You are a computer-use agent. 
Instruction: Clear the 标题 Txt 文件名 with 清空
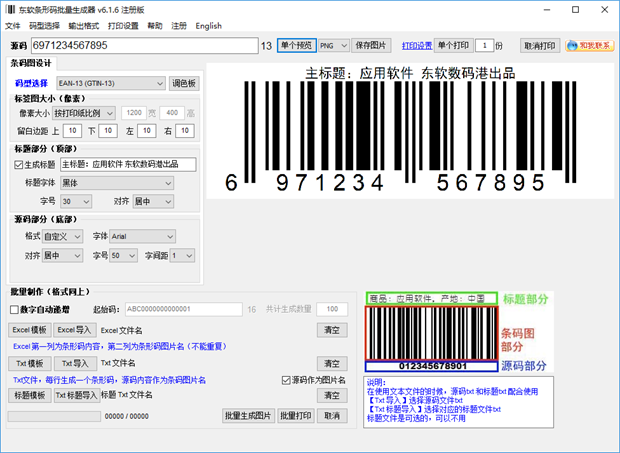(332, 395)
